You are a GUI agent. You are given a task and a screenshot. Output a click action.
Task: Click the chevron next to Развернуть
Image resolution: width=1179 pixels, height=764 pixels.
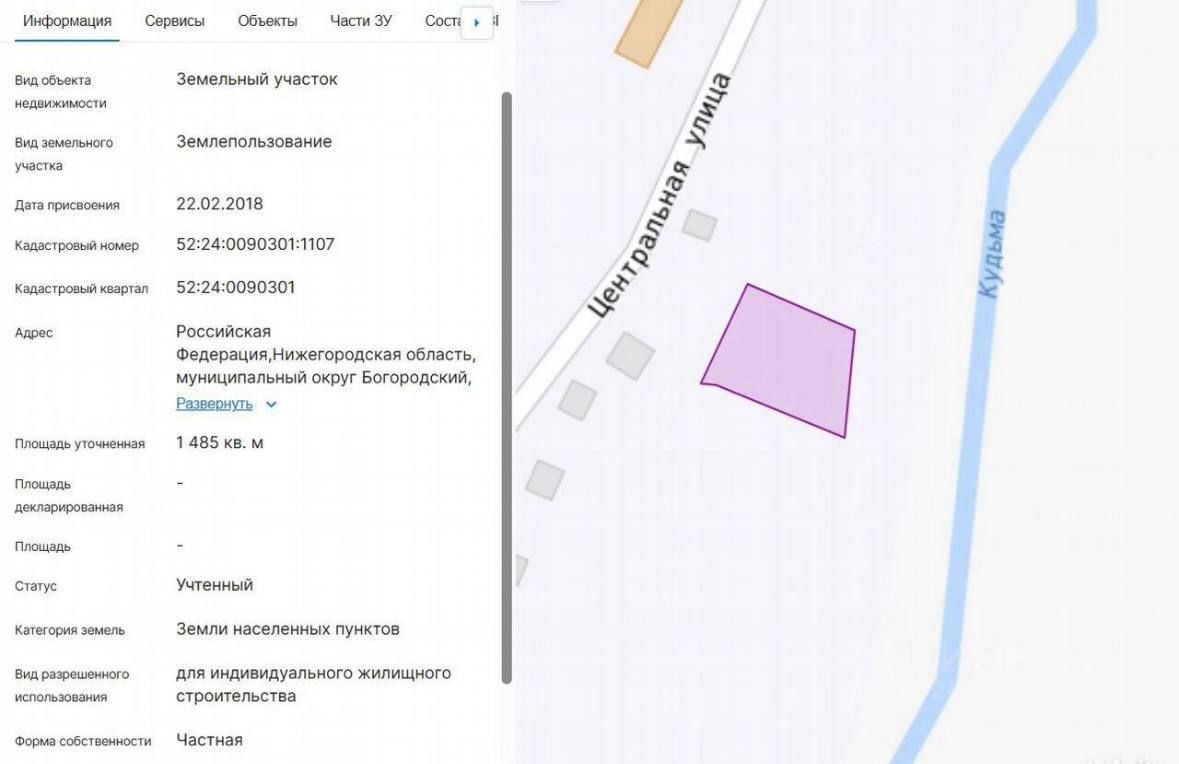271,405
